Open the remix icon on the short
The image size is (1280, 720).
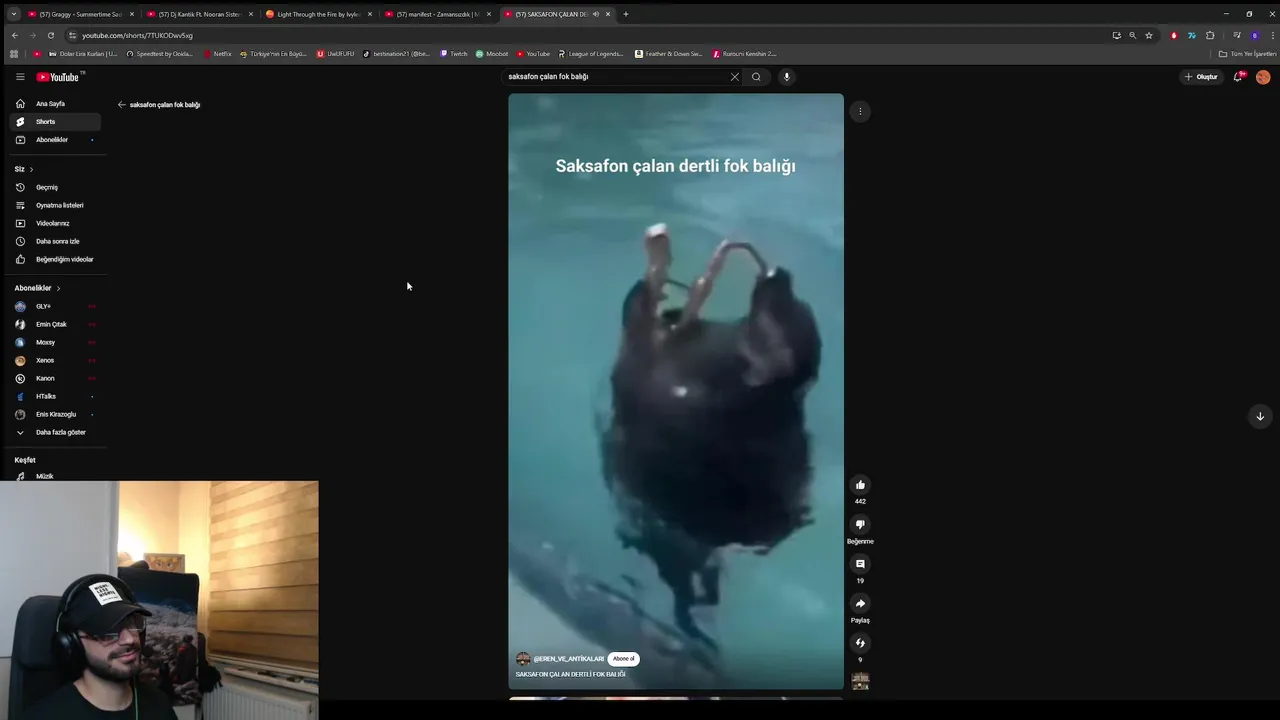pos(860,643)
